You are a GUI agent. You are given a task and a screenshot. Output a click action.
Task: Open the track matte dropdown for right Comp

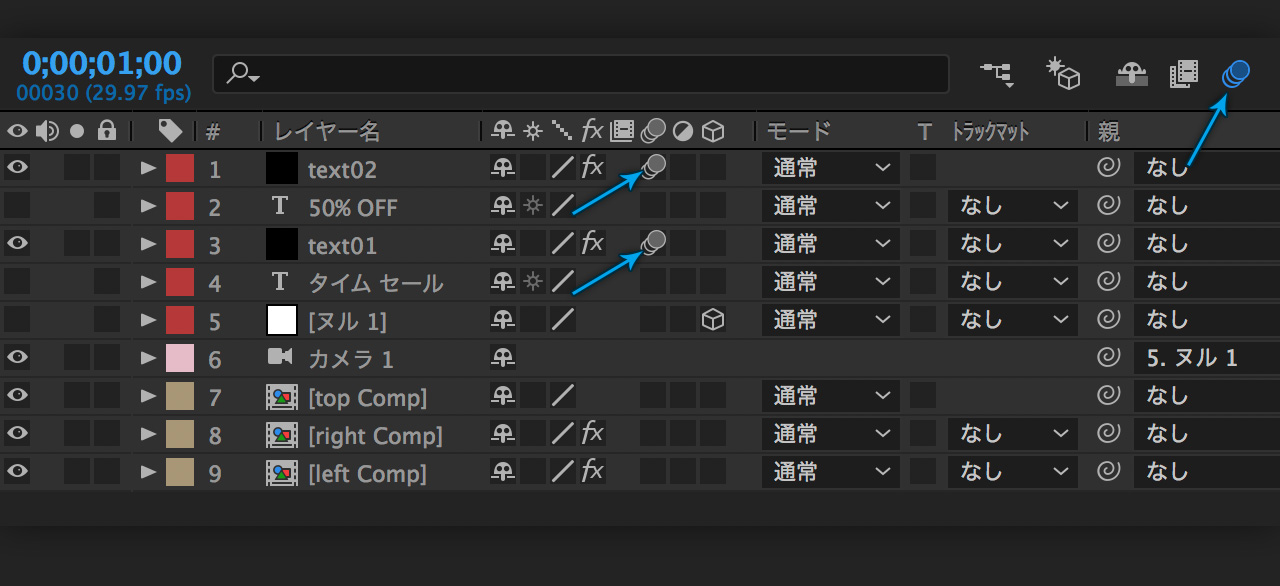point(1013,434)
